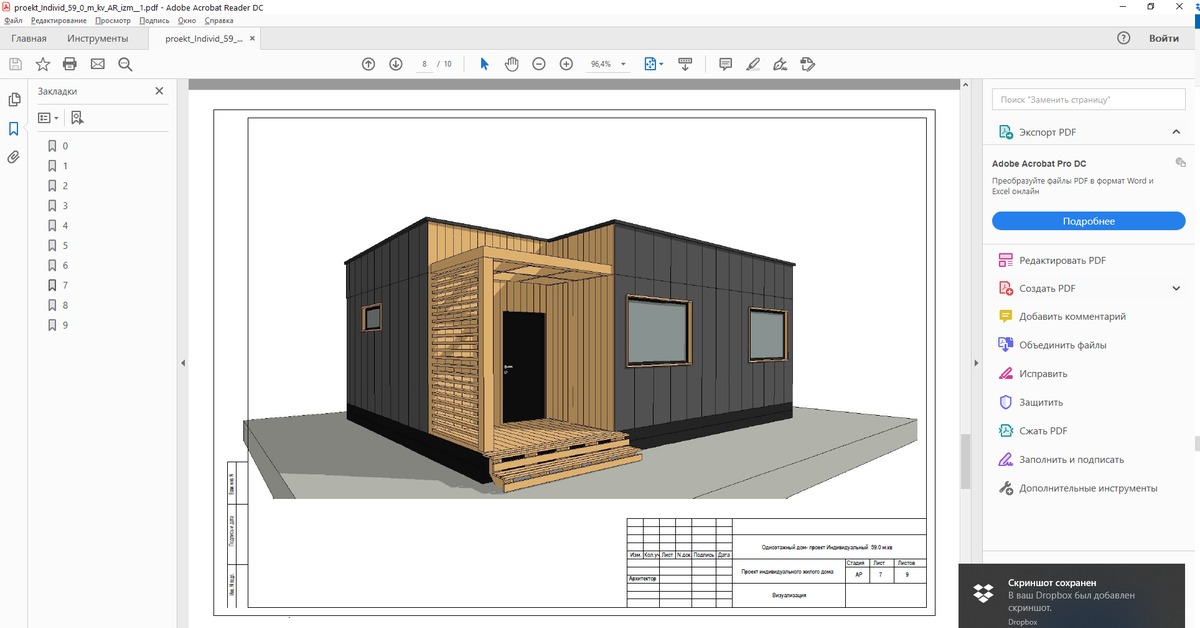Open the attachments paperclip panel
The image size is (1200, 628).
(14, 157)
